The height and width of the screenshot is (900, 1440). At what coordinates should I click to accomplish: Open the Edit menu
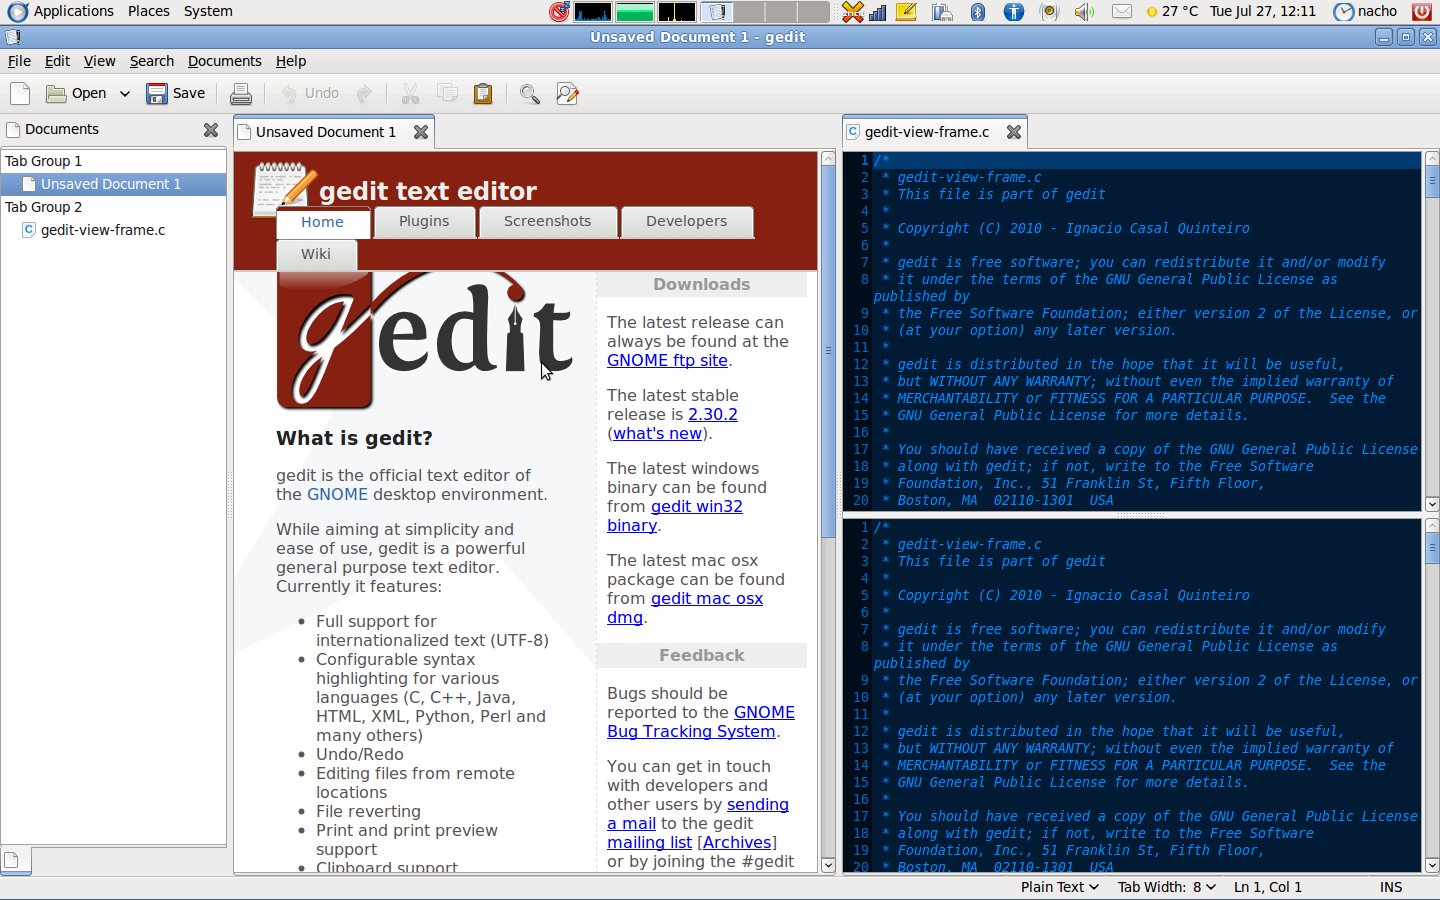[x=57, y=61]
